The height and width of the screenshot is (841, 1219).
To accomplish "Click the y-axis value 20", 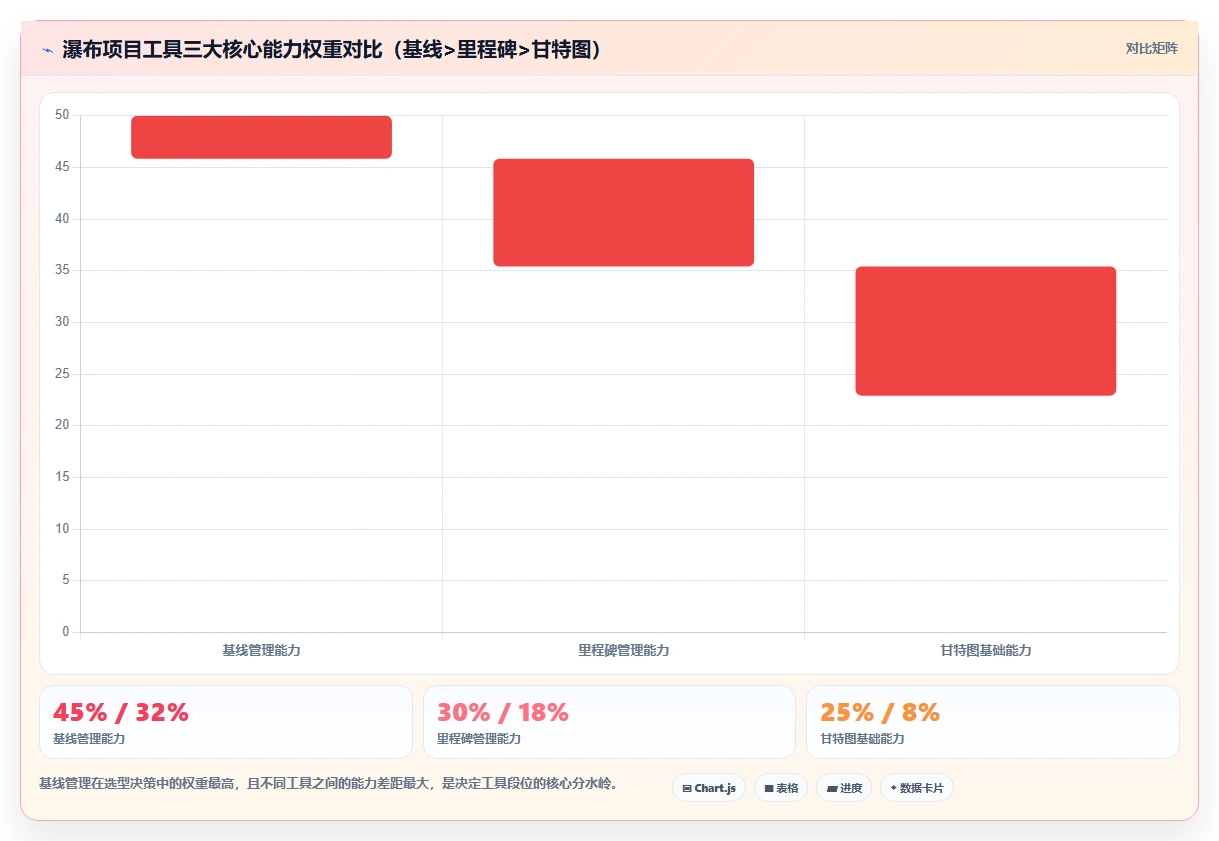I will pyautogui.click(x=62, y=425).
